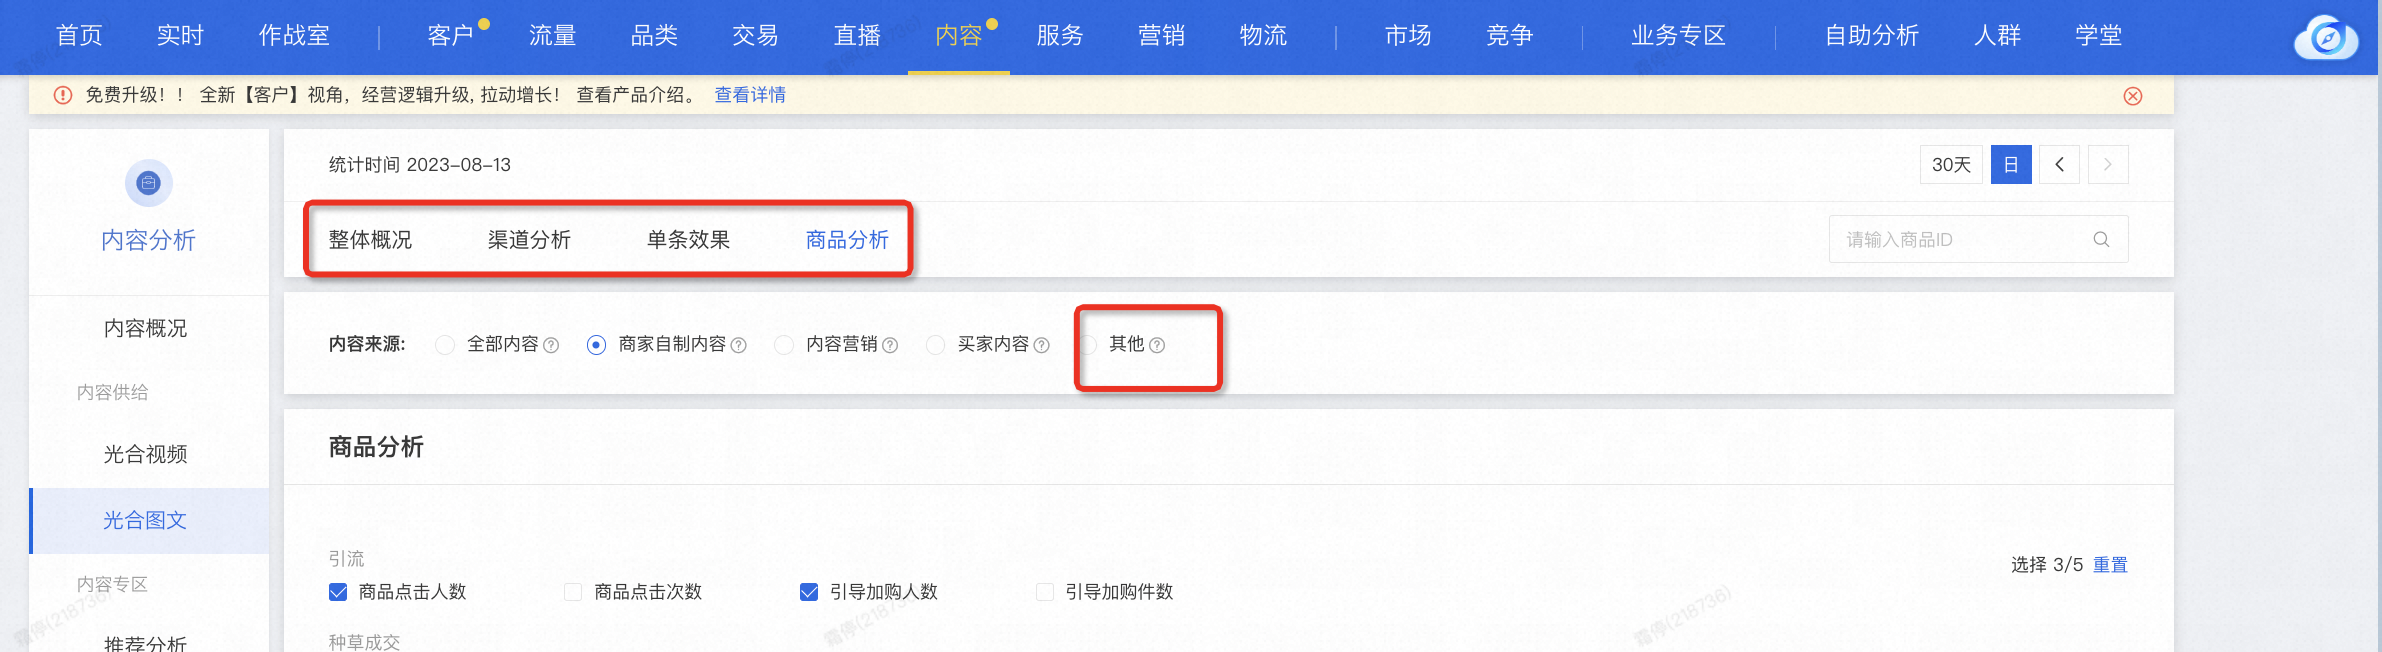The width and height of the screenshot is (2382, 652).
Task: Open 首页 in top navigation
Action: pyautogui.click(x=79, y=36)
